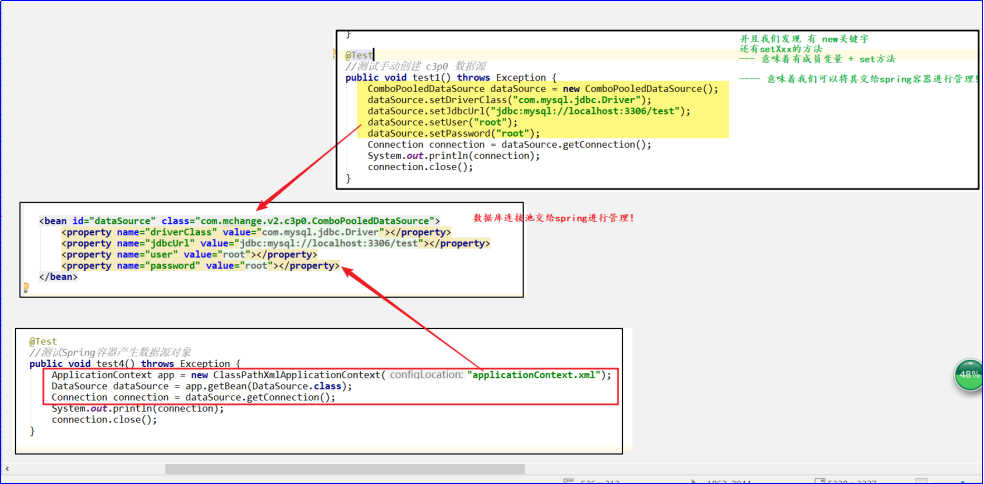Click the property name="user" line

[189, 255]
